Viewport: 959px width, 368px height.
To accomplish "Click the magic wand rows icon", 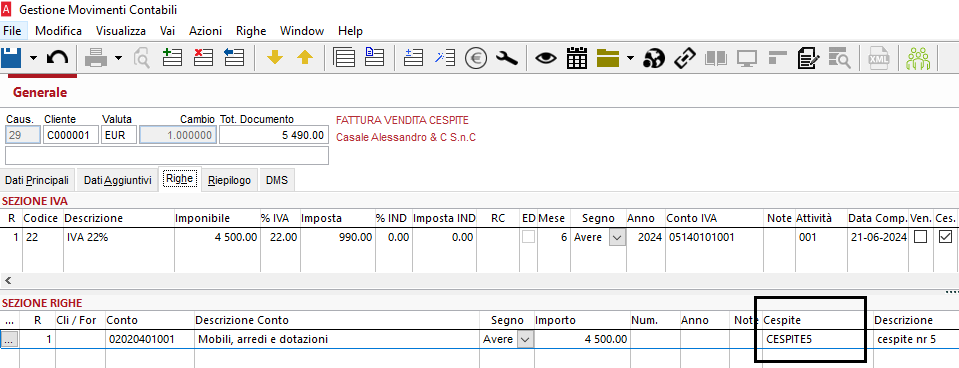I will 445,57.
